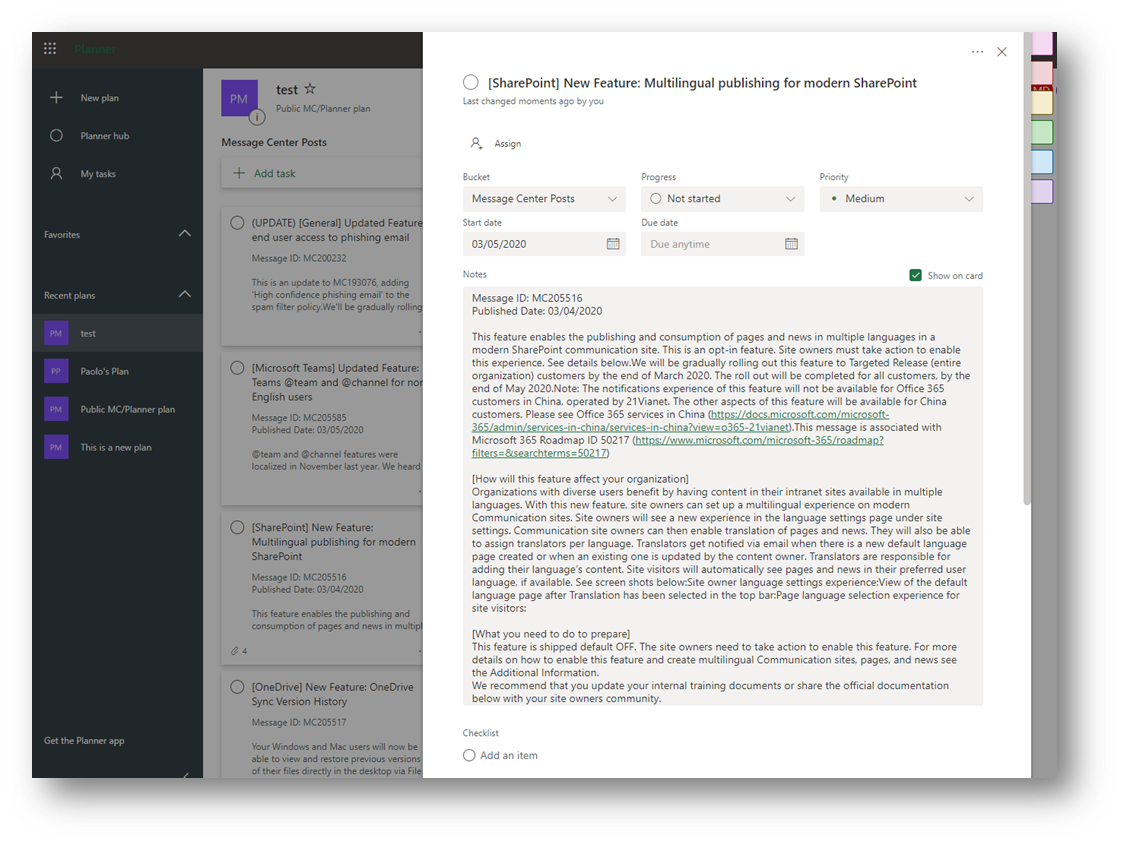Click the purple PM icon for test plan
This screenshot has height=843, width=1122.
click(x=57, y=333)
